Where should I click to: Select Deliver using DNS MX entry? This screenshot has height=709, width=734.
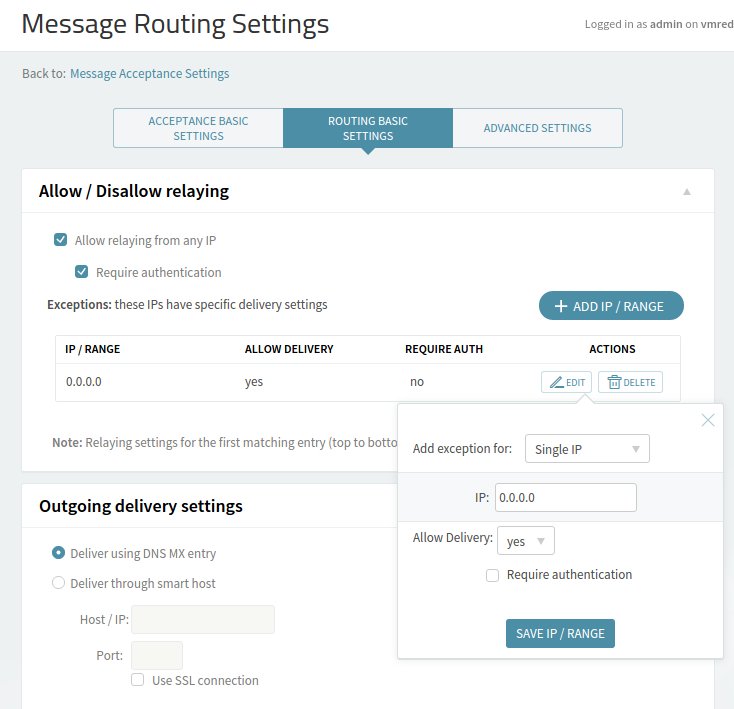click(58, 553)
